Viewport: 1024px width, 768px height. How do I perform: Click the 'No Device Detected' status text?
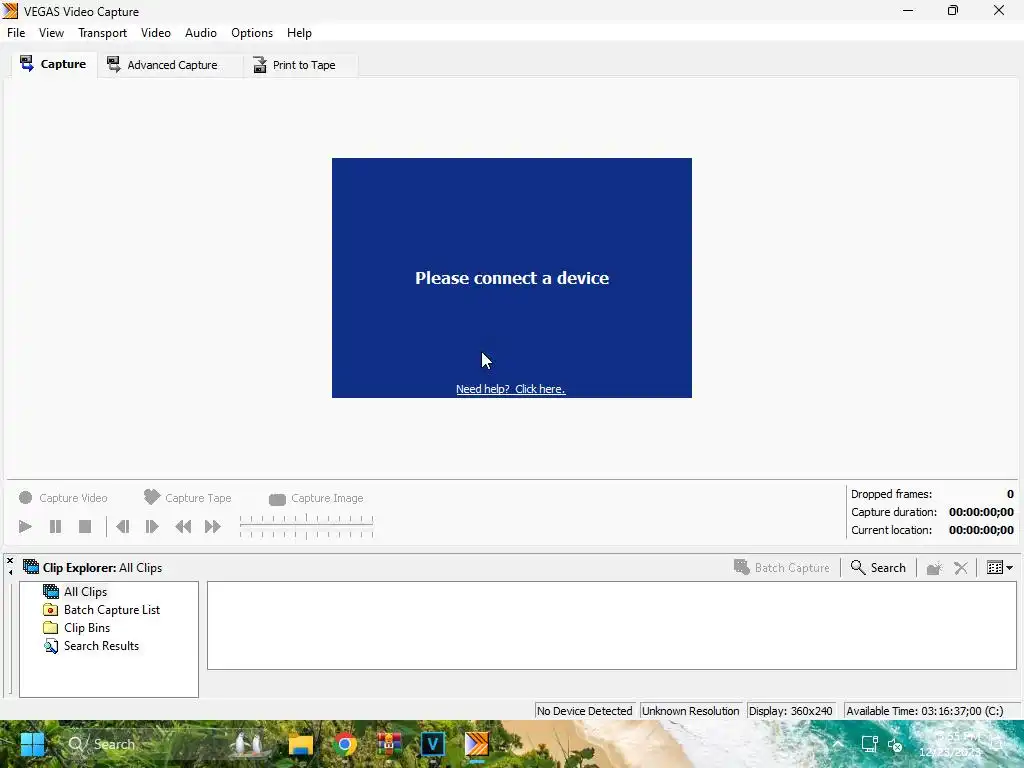tap(584, 711)
